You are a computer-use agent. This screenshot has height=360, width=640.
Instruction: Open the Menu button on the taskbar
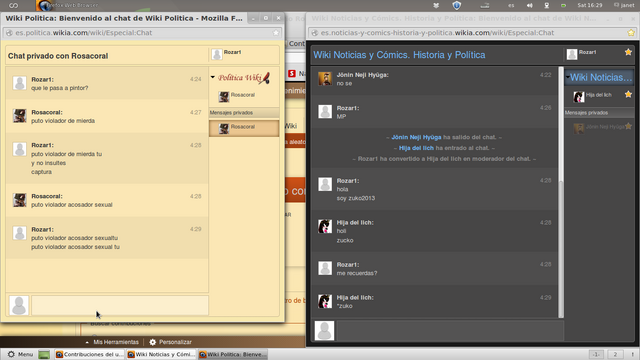point(20,354)
